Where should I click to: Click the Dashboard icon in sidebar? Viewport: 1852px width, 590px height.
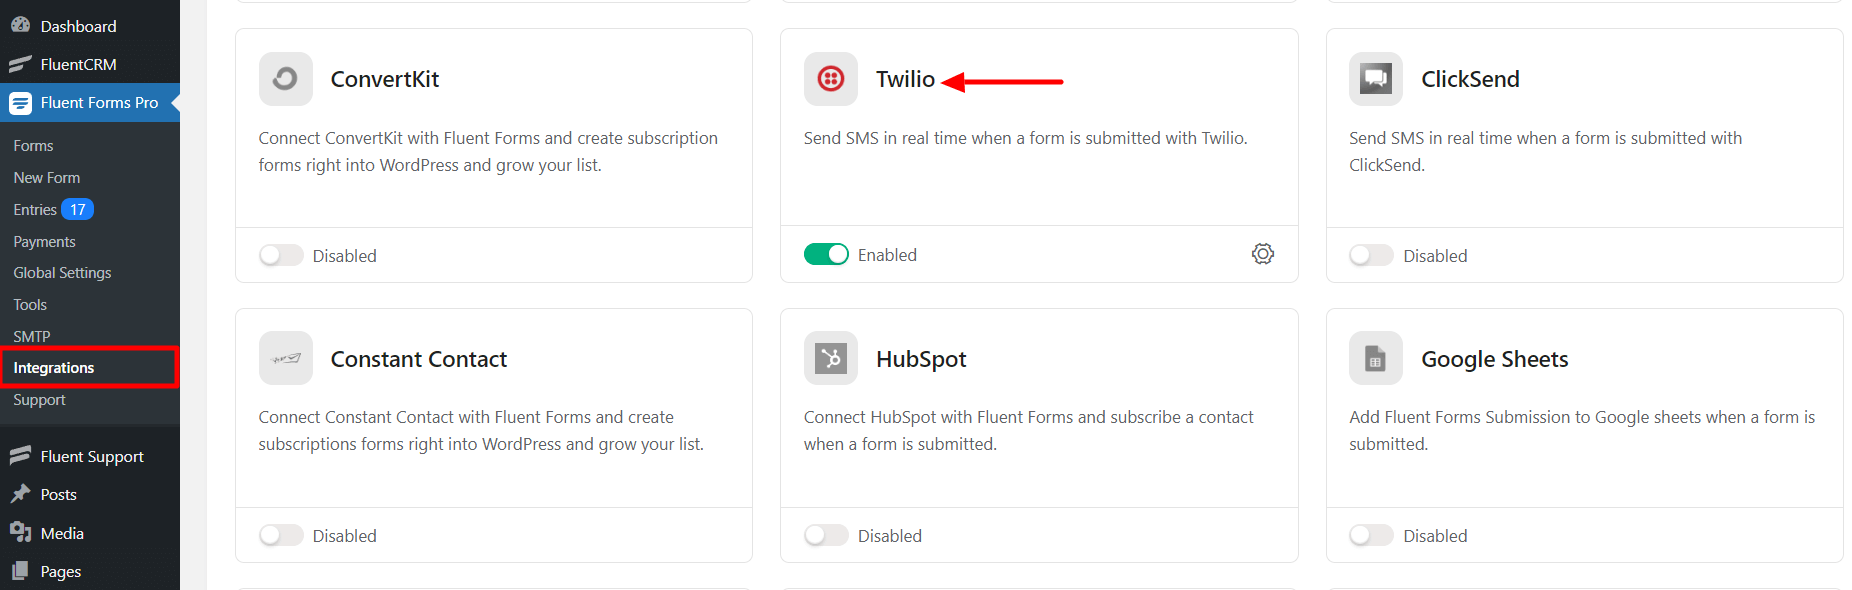click(20, 26)
